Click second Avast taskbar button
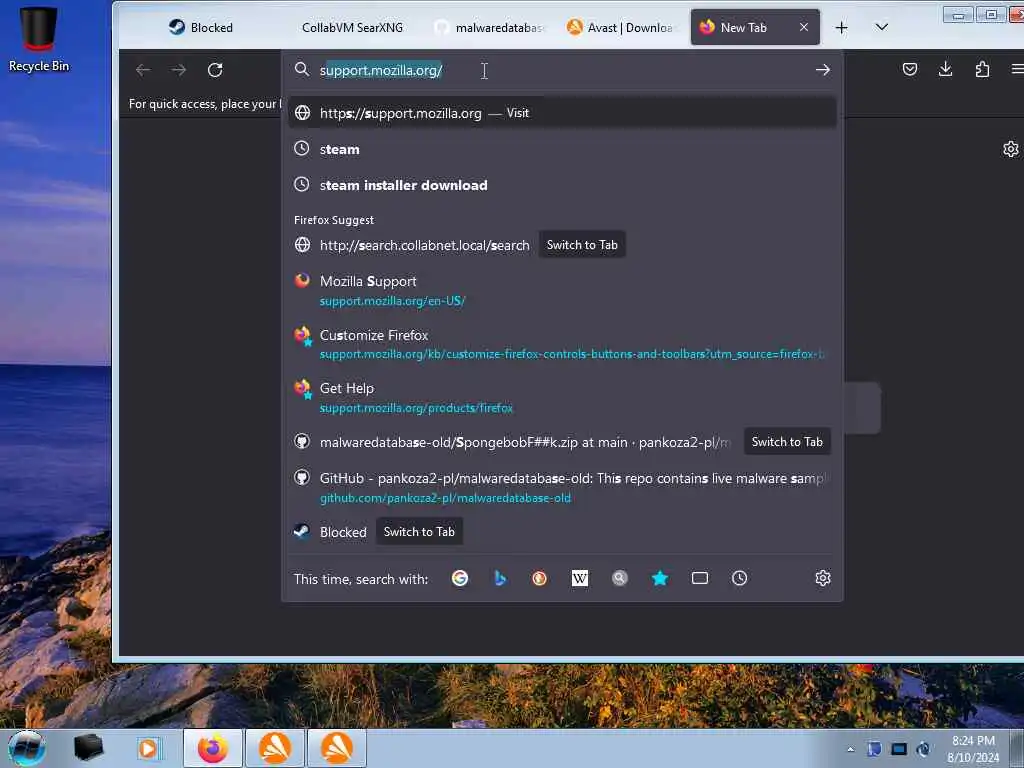Image resolution: width=1024 pixels, height=768 pixels. coord(336,748)
